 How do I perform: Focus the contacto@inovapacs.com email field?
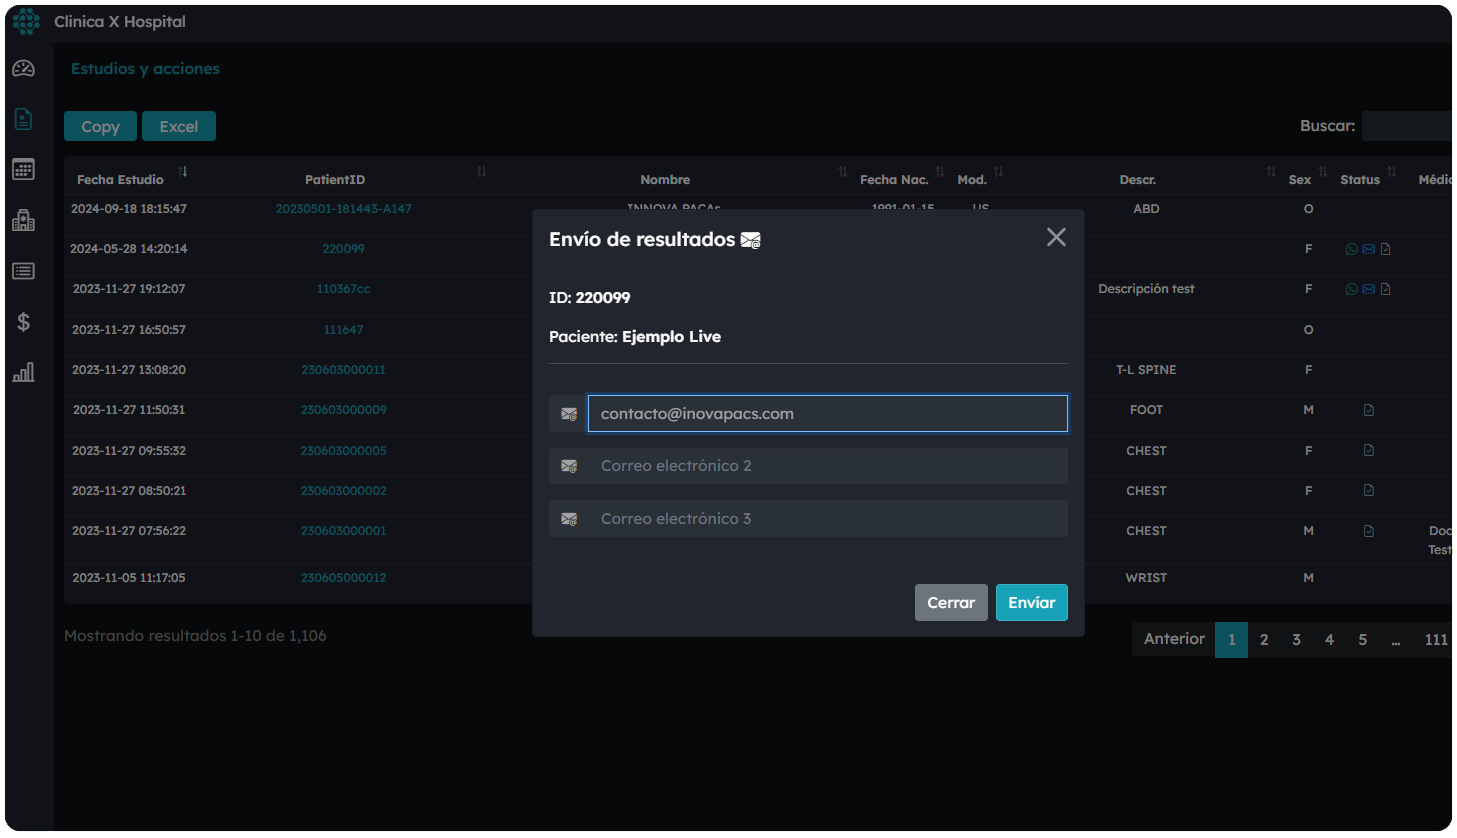coord(828,414)
